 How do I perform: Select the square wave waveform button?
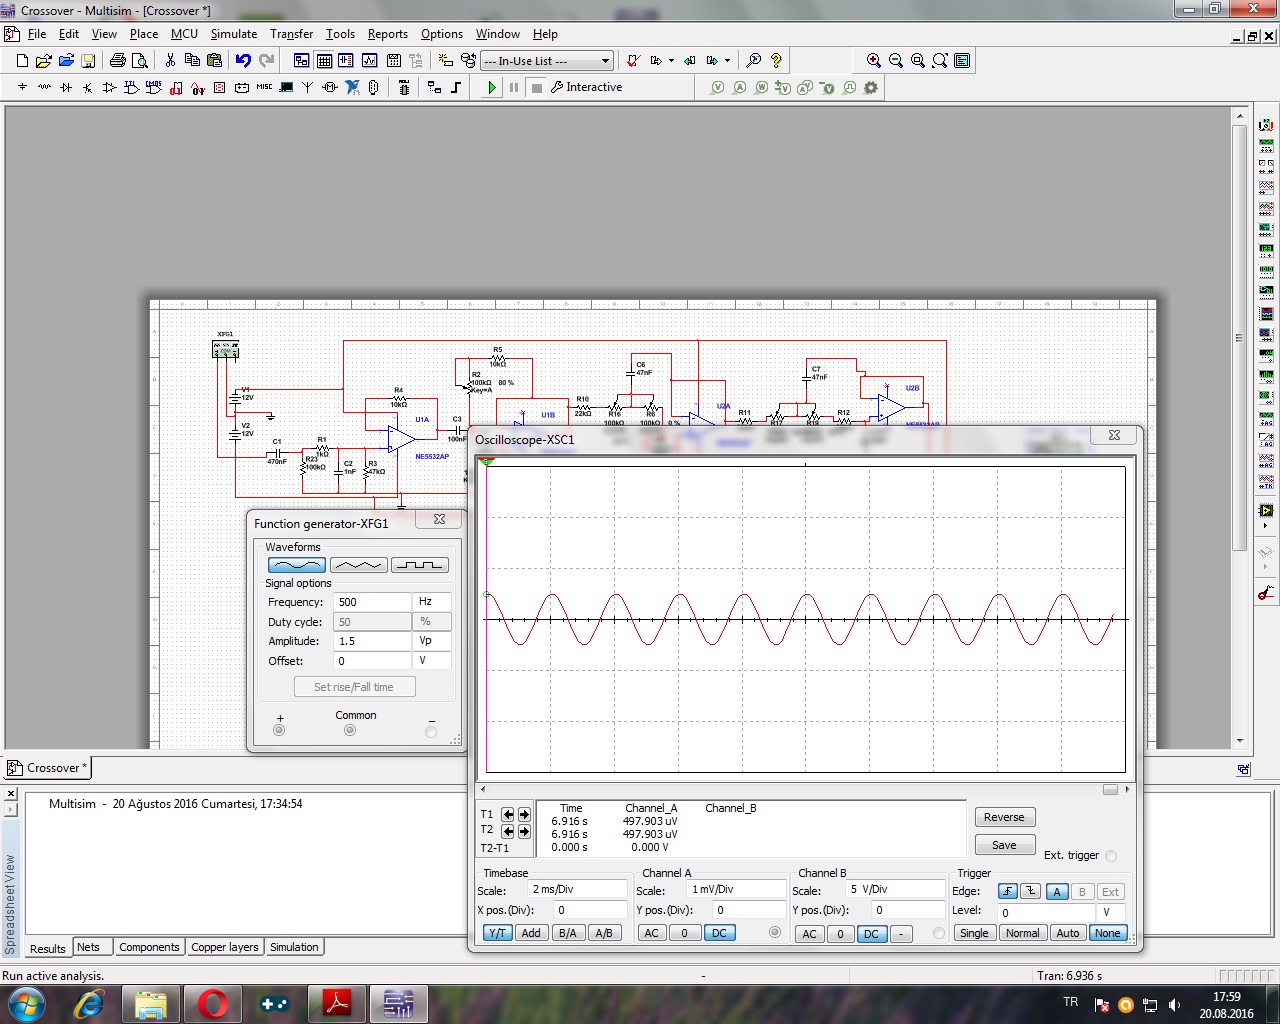[419, 566]
